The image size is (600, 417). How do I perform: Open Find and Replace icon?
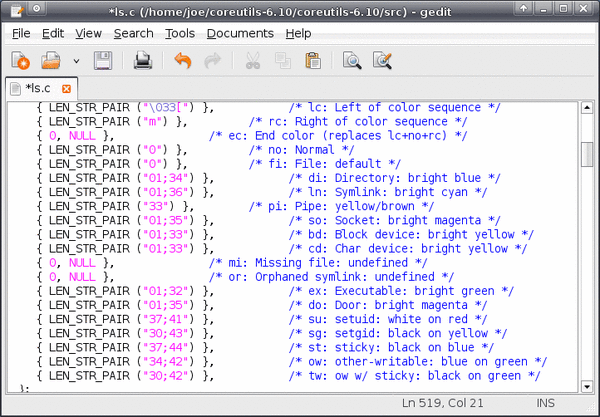tap(382, 60)
